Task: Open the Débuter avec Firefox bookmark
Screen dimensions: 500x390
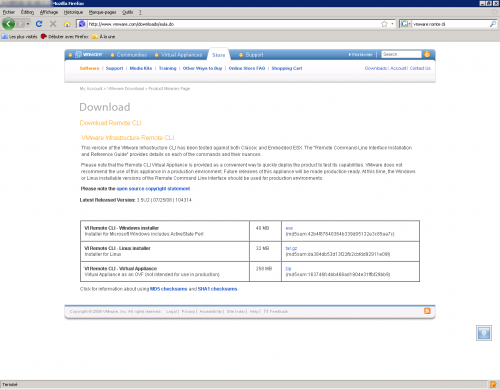Action: coord(65,37)
